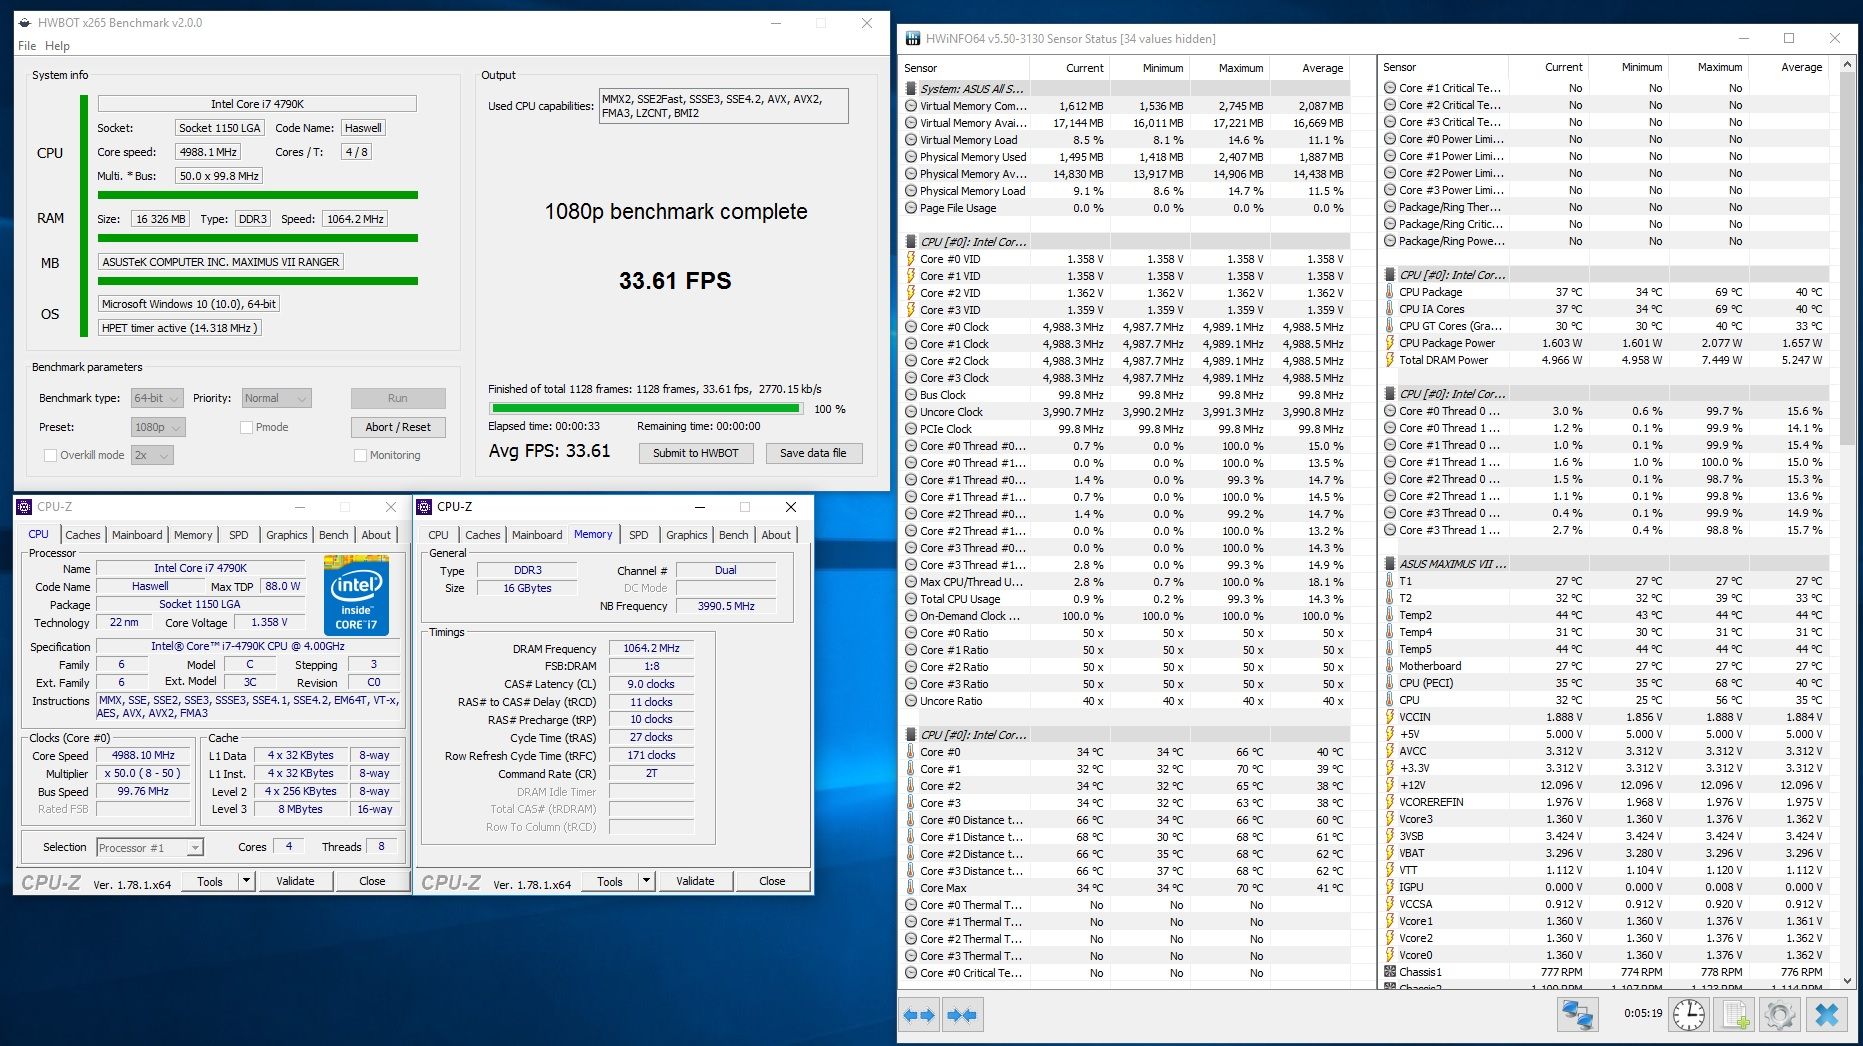Open the networked computers icon in HWiNFO
The image size is (1863, 1046).
pyautogui.click(x=1578, y=1015)
